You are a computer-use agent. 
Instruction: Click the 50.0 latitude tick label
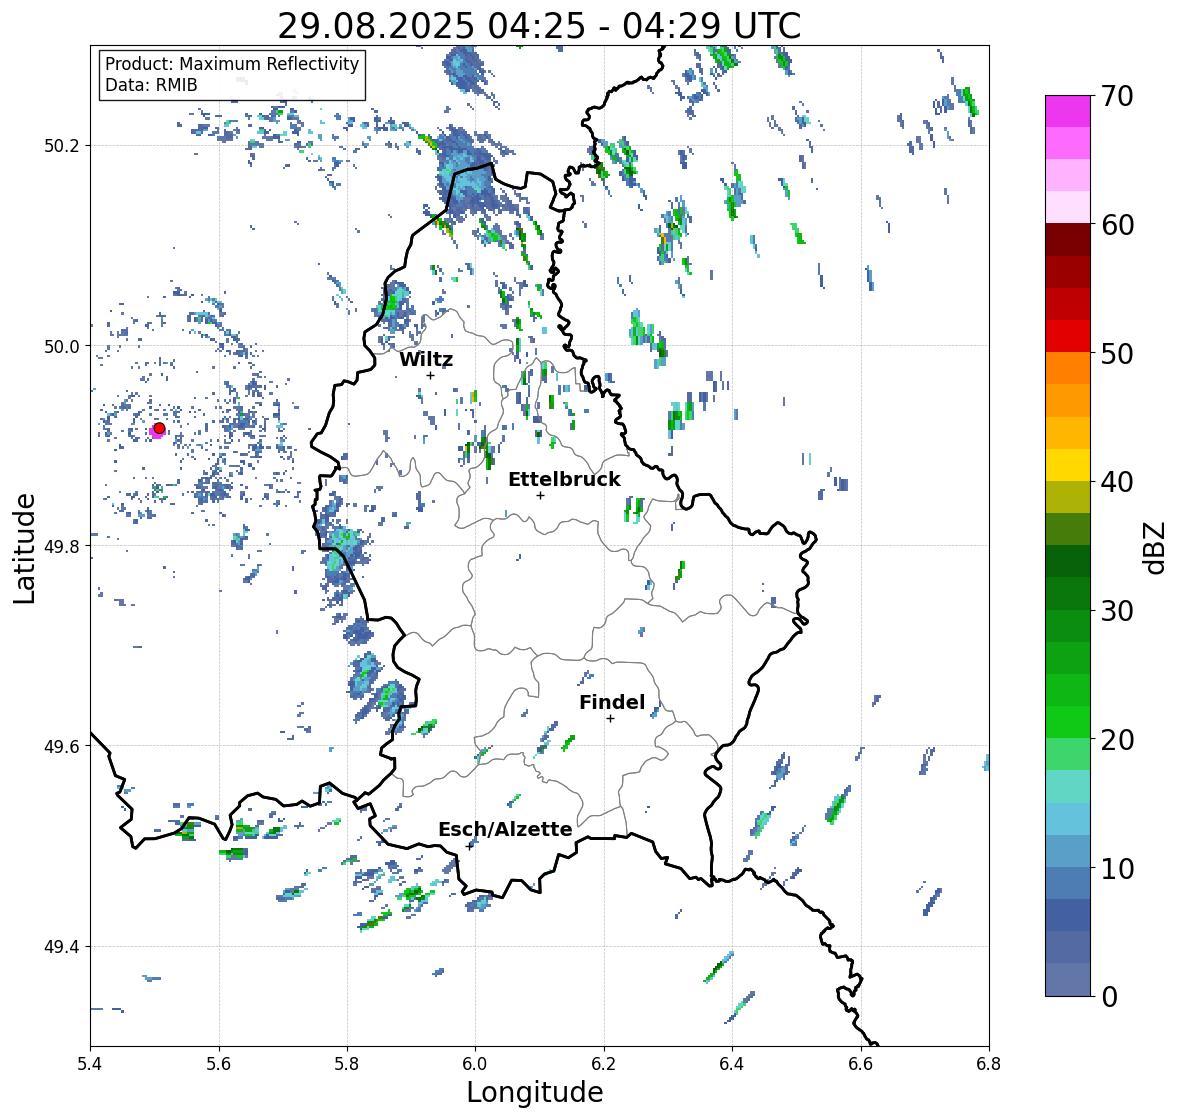click(x=62, y=347)
